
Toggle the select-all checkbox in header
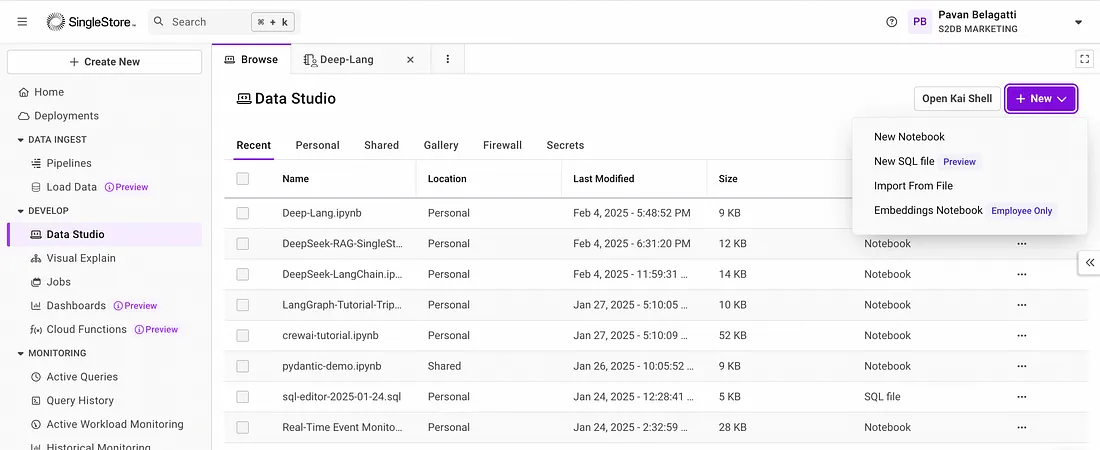(x=243, y=179)
